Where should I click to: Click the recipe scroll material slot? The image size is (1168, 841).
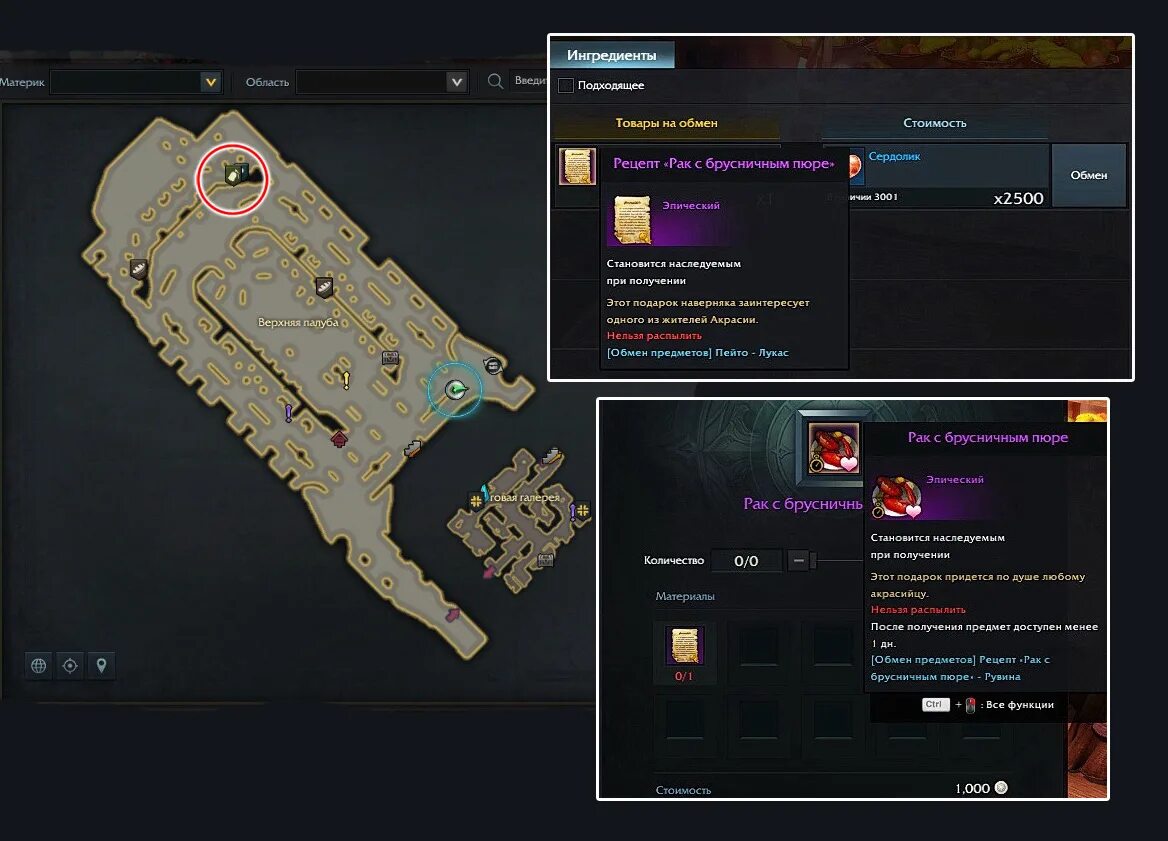pyautogui.click(x=684, y=645)
